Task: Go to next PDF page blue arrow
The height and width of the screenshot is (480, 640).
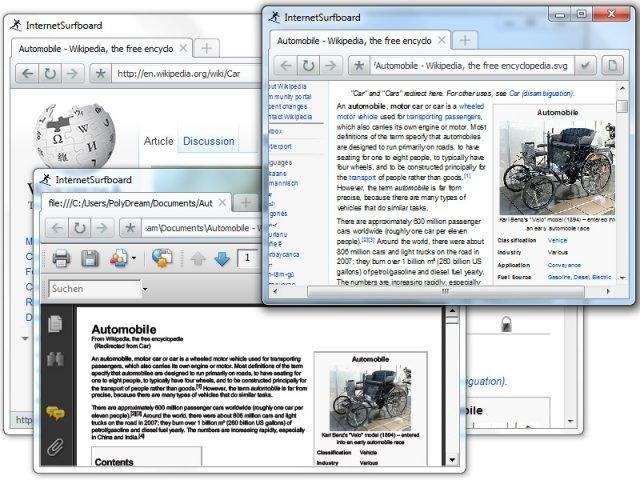Action: pos(222,258)
